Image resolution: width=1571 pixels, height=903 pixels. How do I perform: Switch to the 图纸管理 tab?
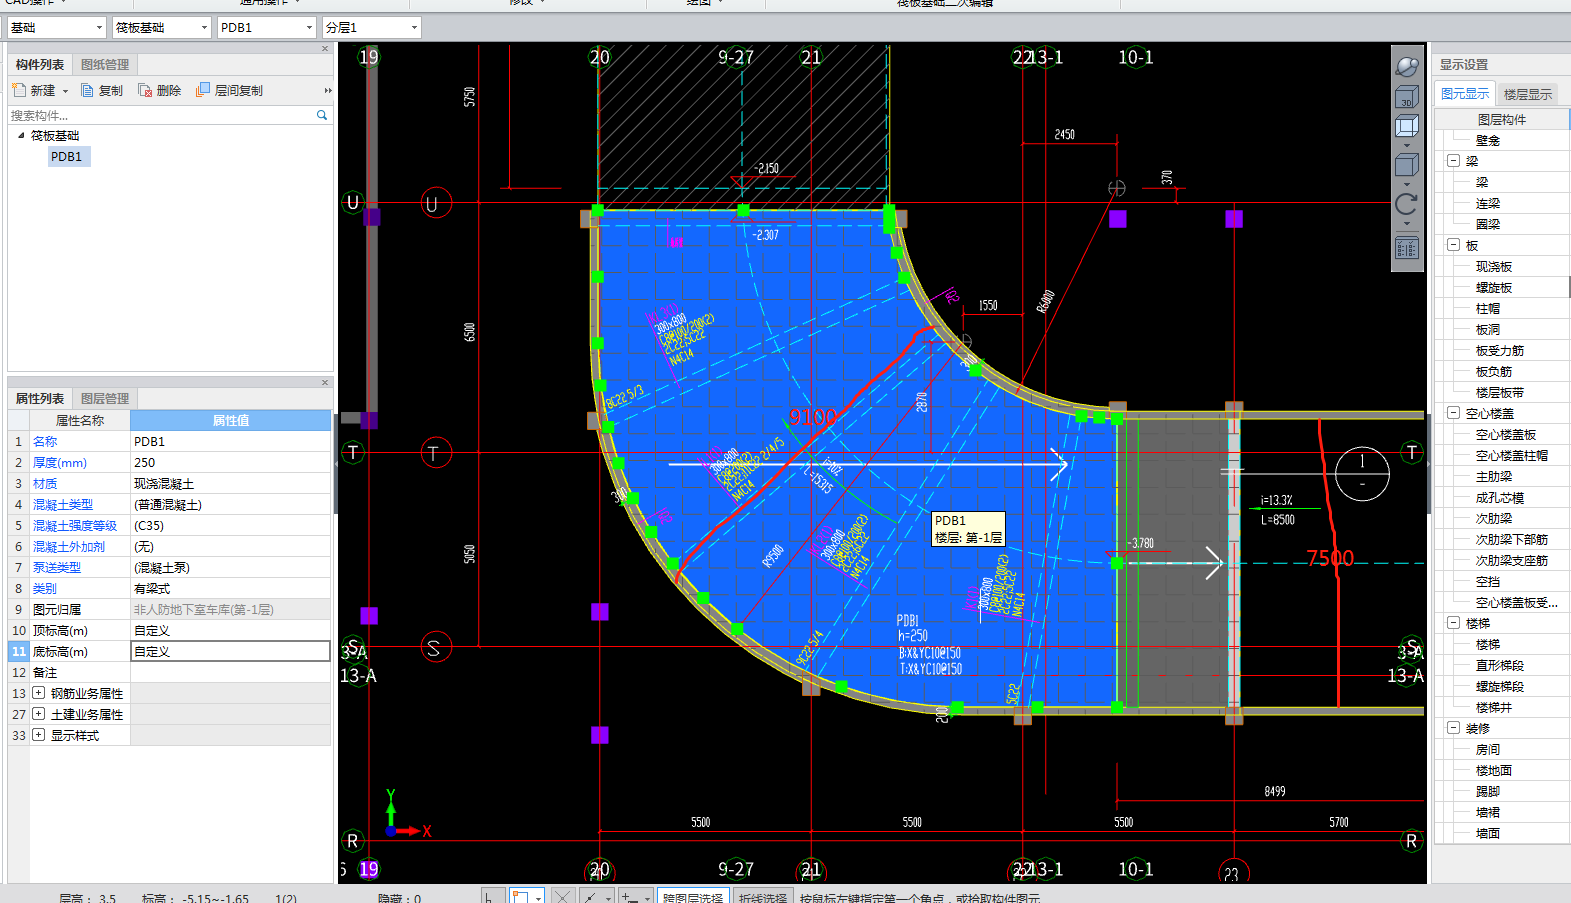105,64
